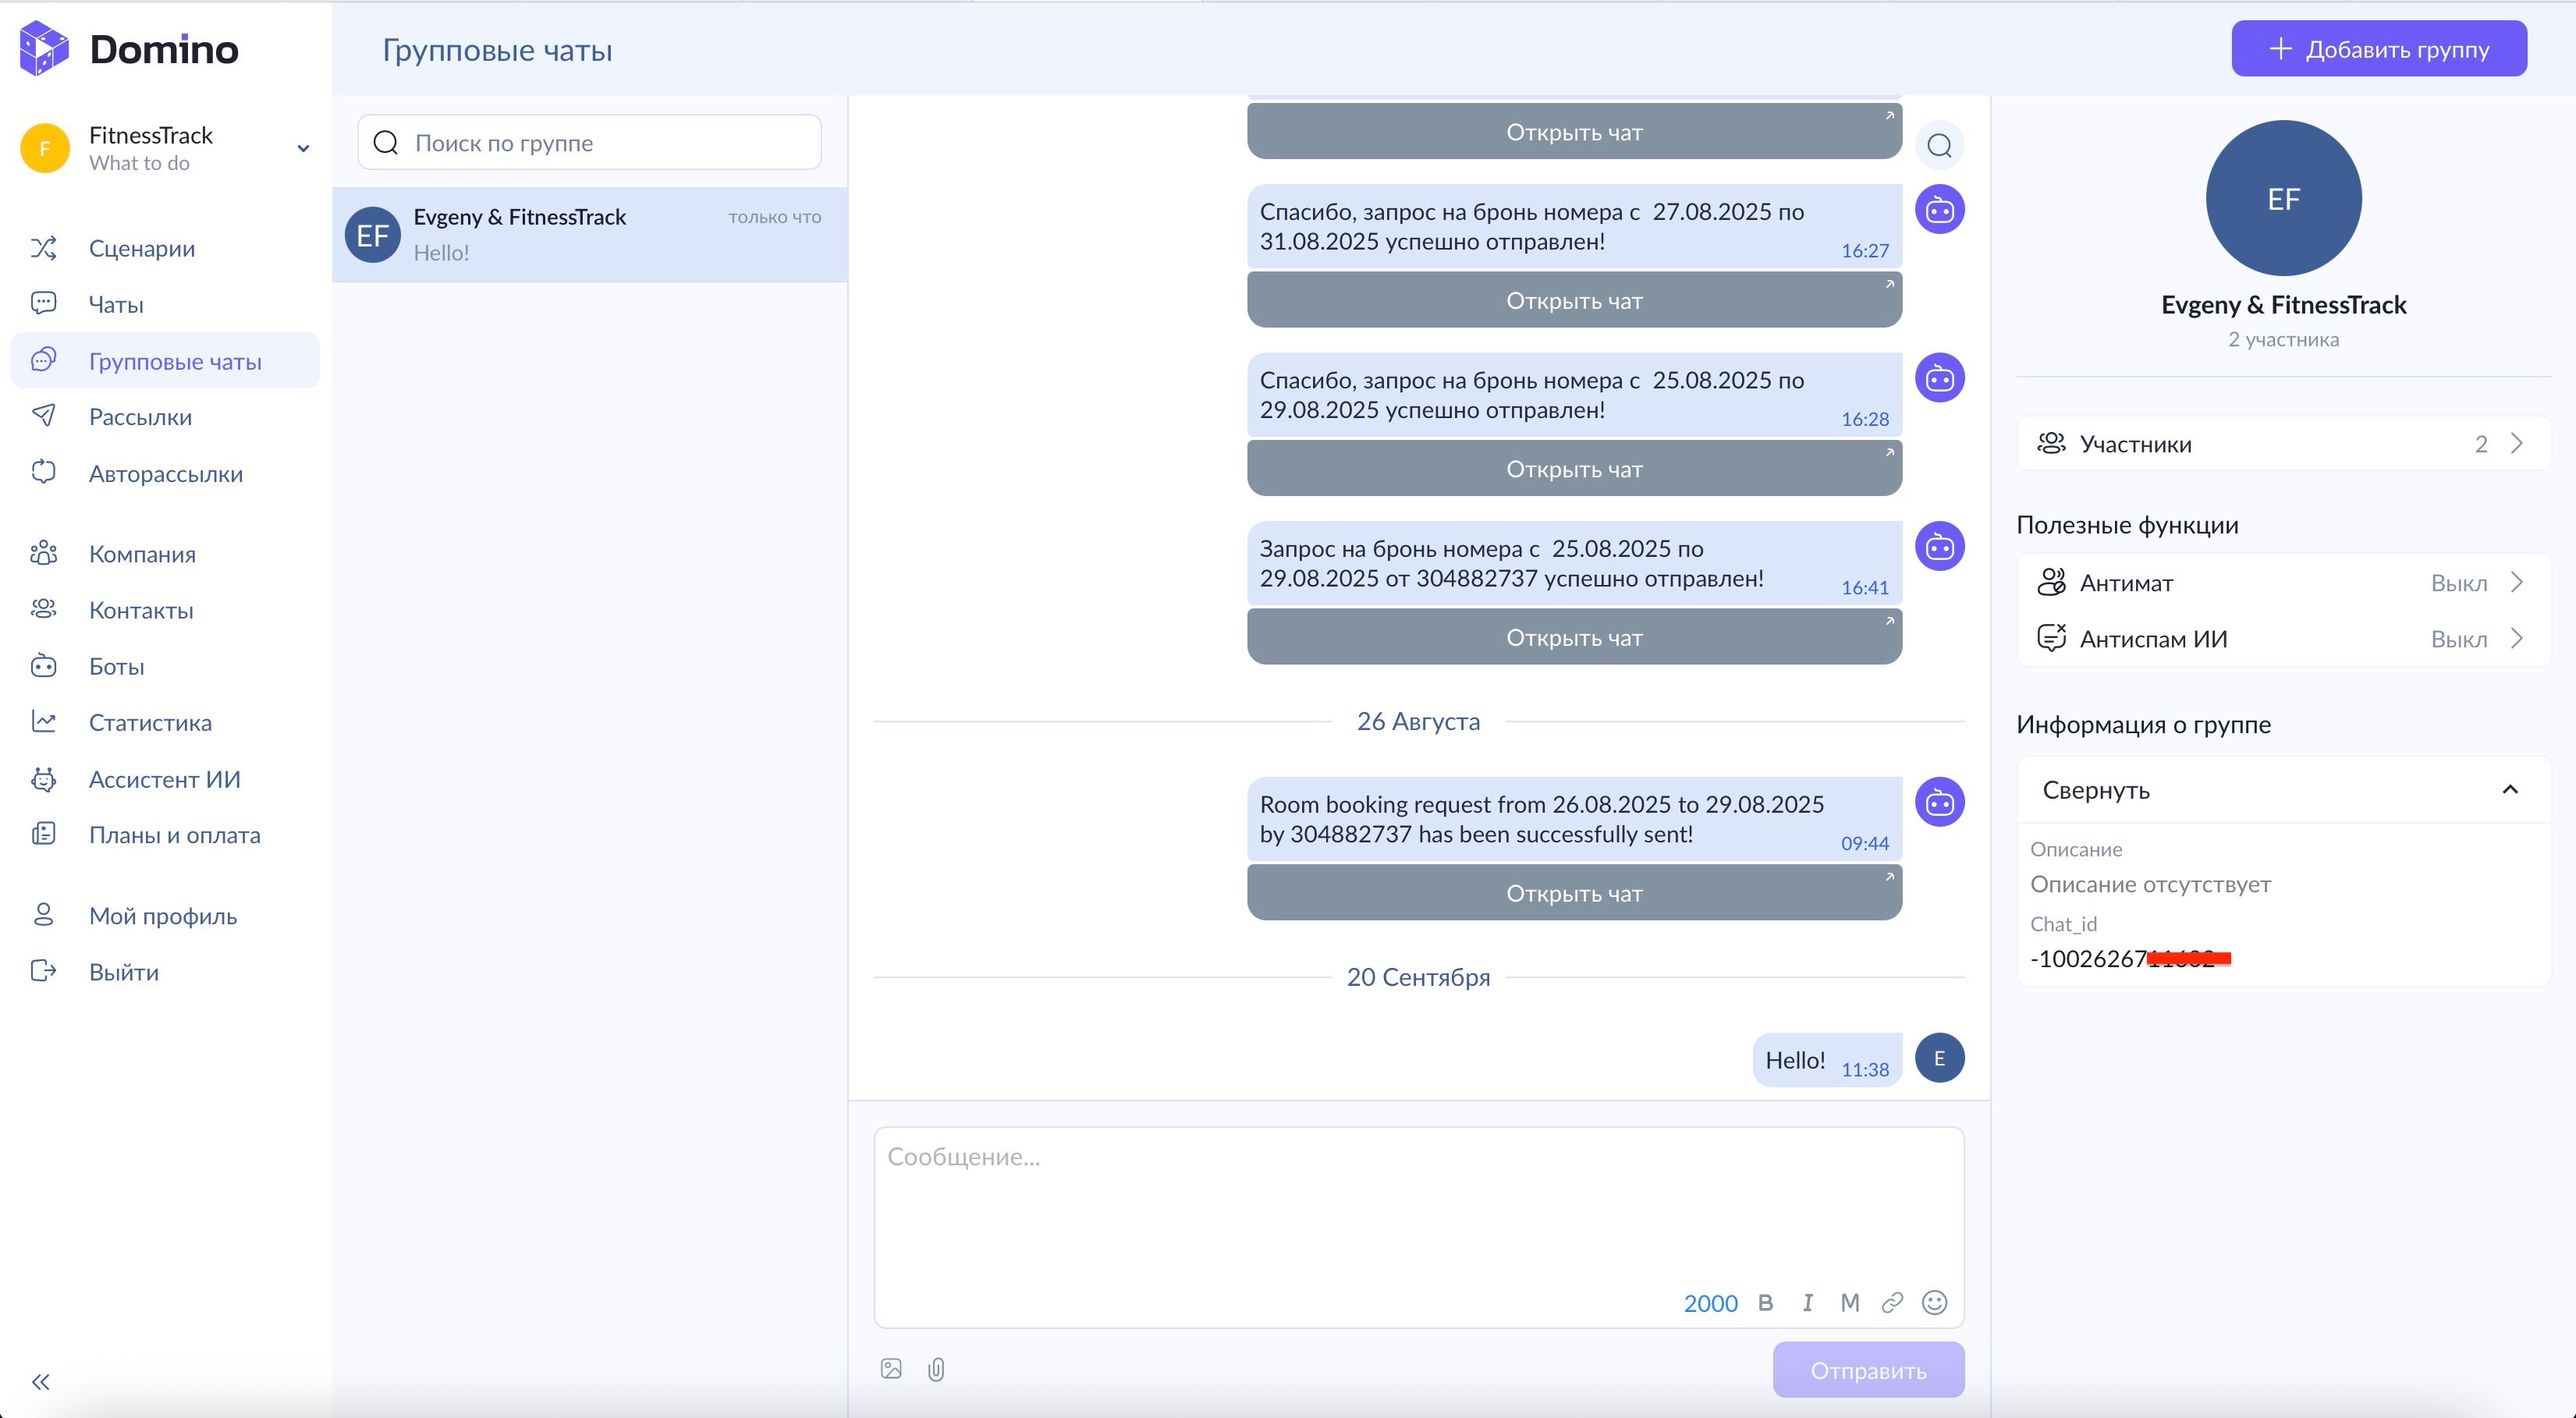2576x1418 pixels.
Task: Open Антимат setting showing Выкл
Action: [x=2283, y=583]
